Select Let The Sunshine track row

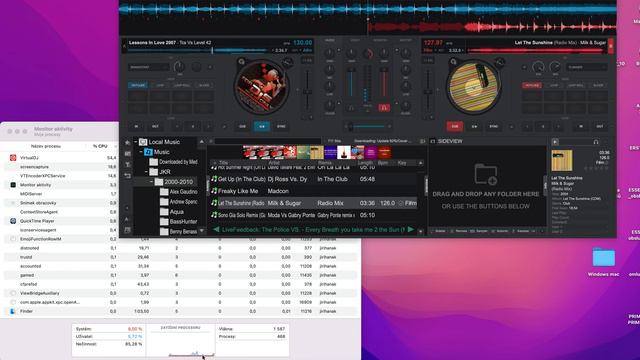[x=314, y=203]
